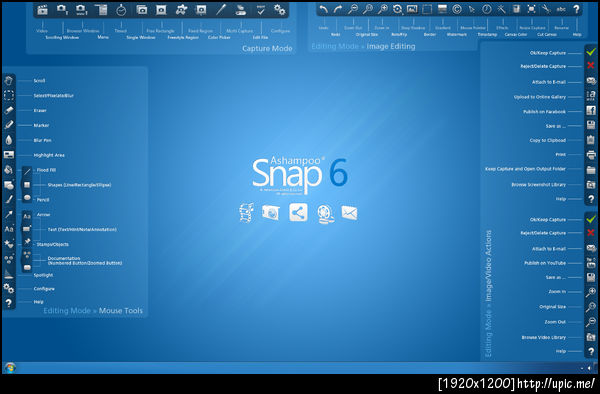
Task: Click Upload to Online Gallery icon
Action: coord(591,96)
